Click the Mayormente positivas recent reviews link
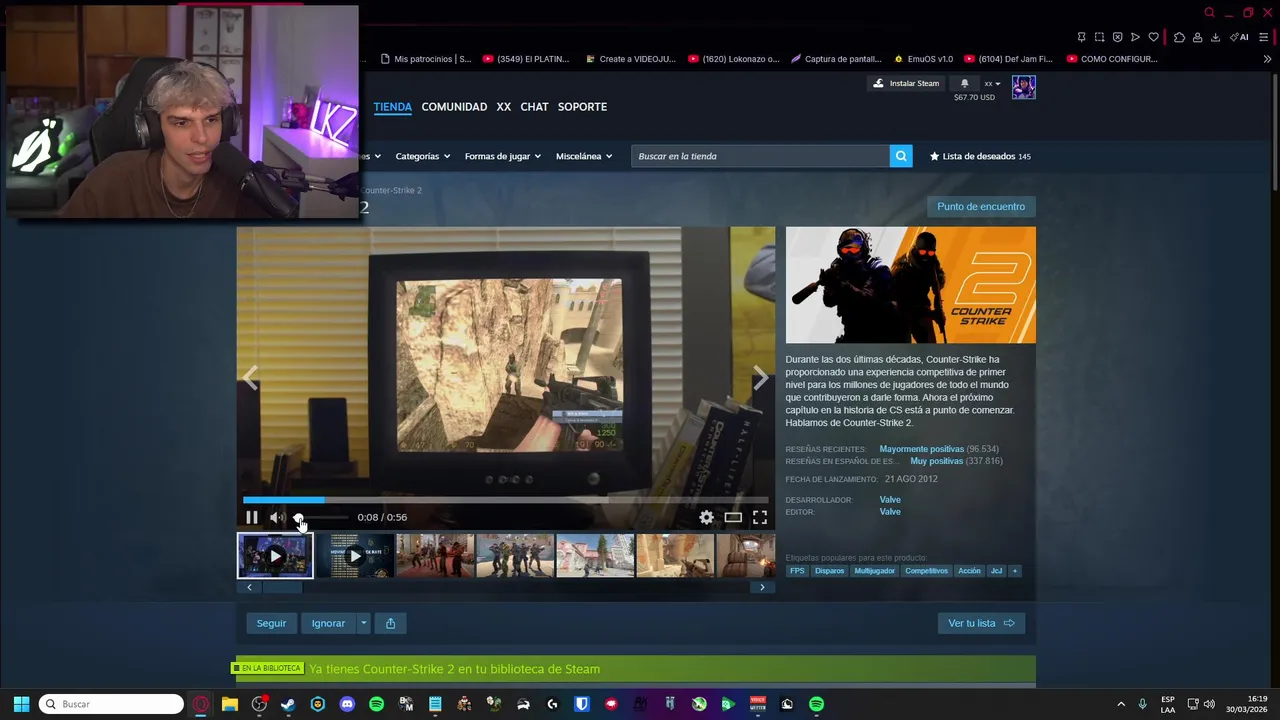Image resolution: width=1280 pixels, height=720 pixels. point(921,449)
